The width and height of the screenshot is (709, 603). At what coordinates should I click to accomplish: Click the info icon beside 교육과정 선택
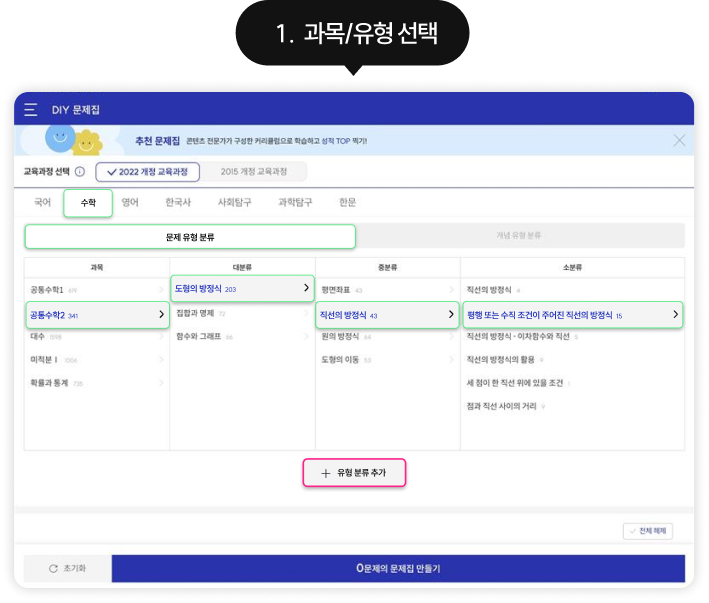(x=79, y=172)
